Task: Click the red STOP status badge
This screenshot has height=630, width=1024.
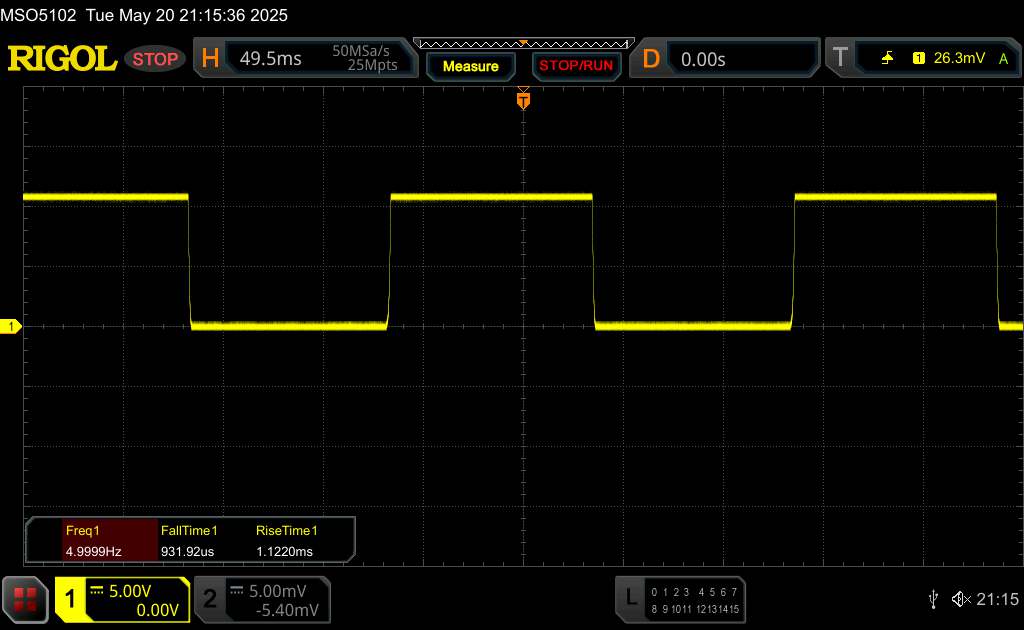Action: coord(155,59)
